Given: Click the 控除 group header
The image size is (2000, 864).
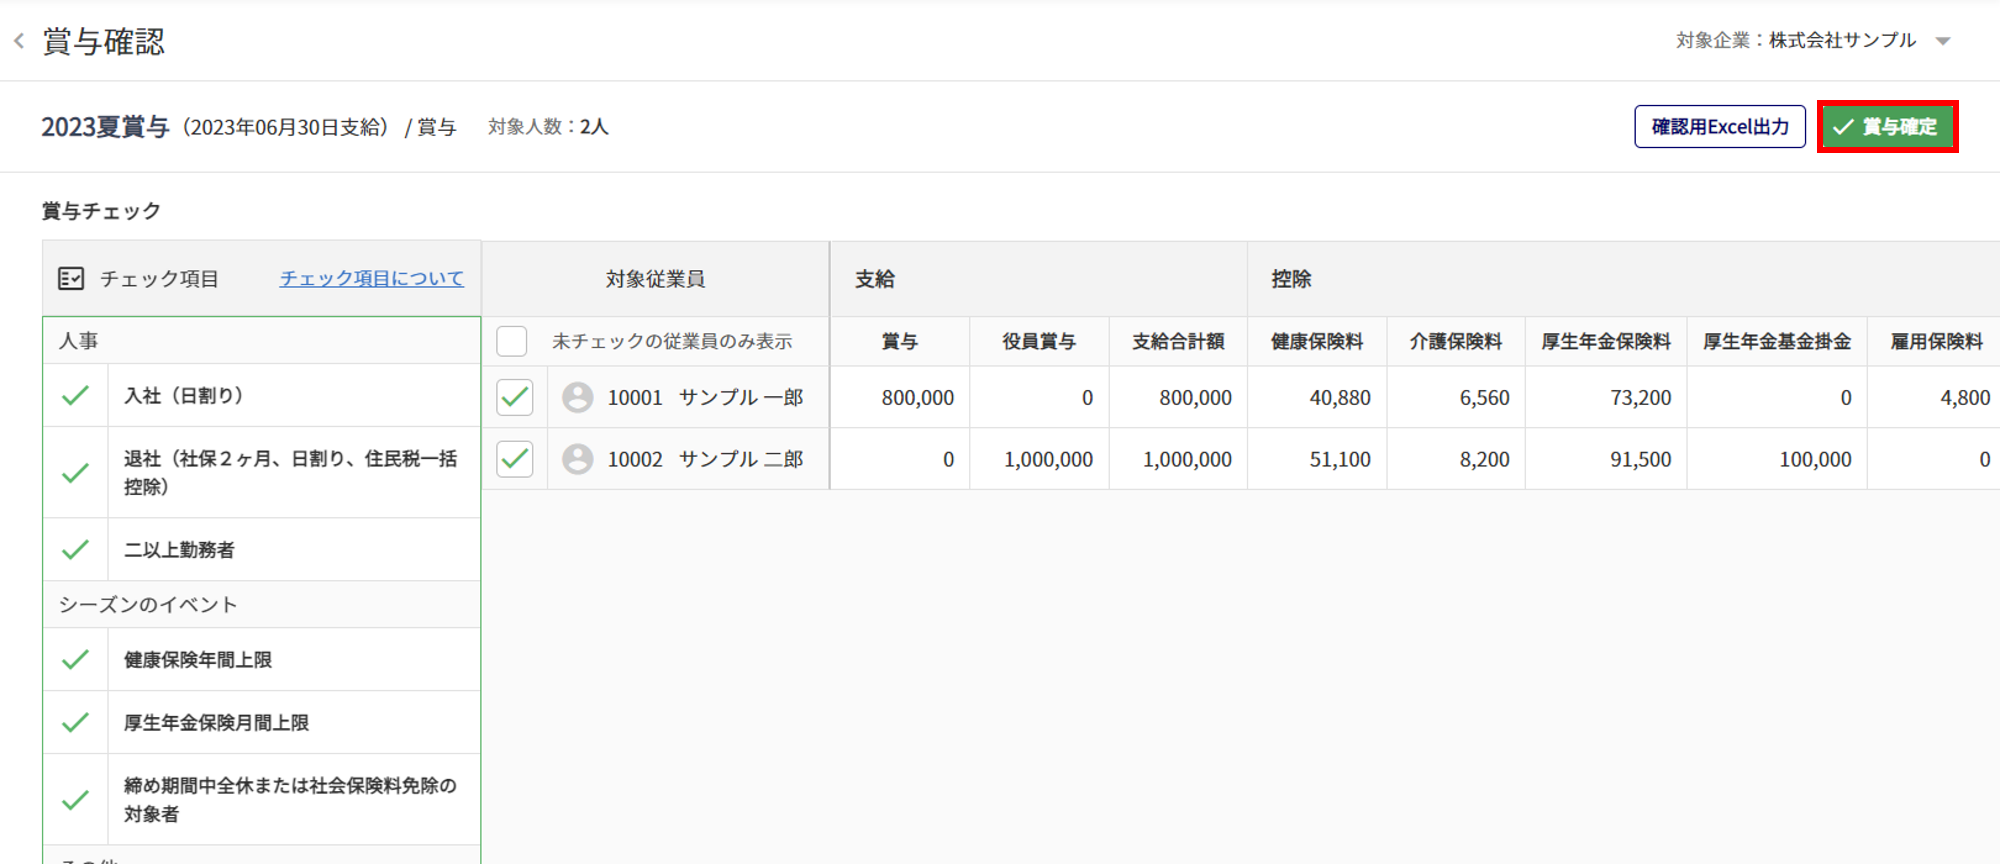Looking at the screenshot, I should [1624, 279].
